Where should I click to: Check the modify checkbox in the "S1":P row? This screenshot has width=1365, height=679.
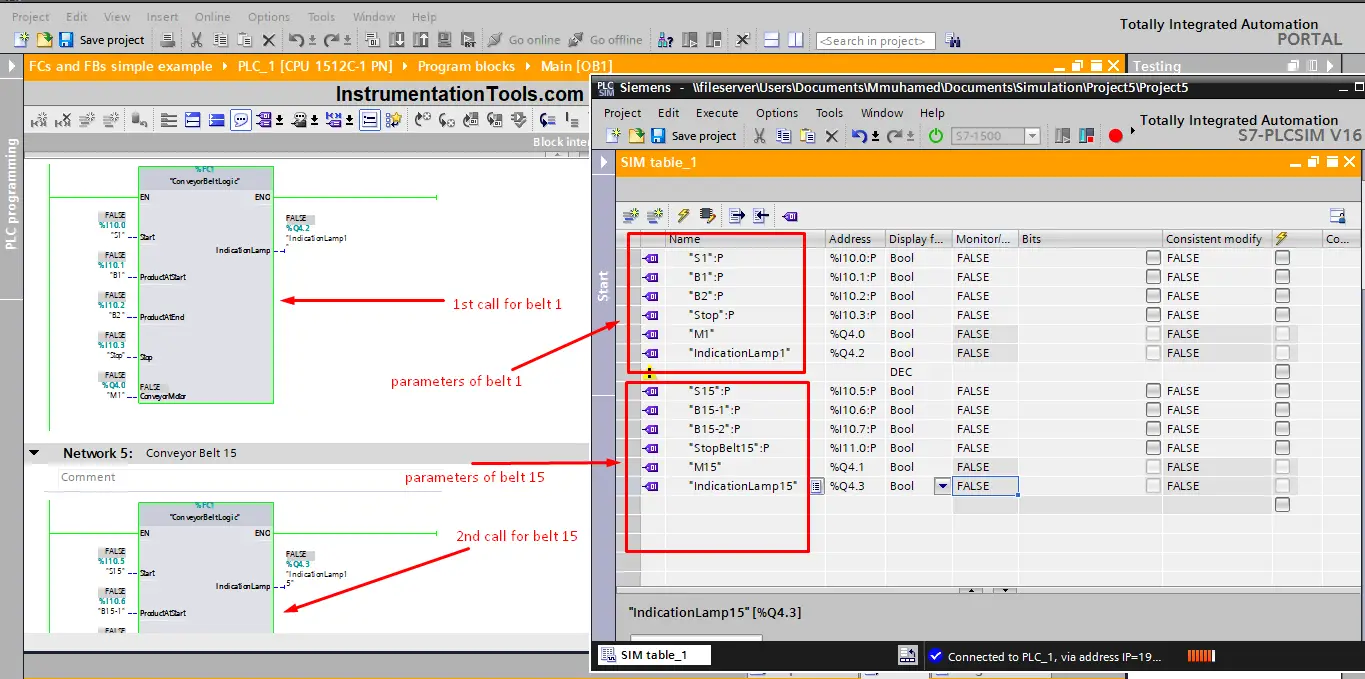pos(1282,258)
